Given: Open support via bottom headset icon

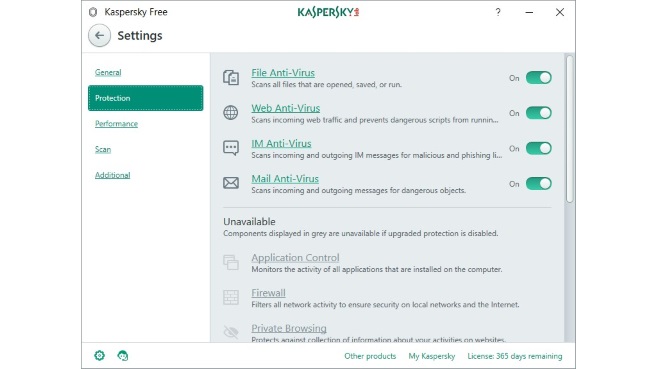Looking at the screenshot, I should click(x=122, y=356).
